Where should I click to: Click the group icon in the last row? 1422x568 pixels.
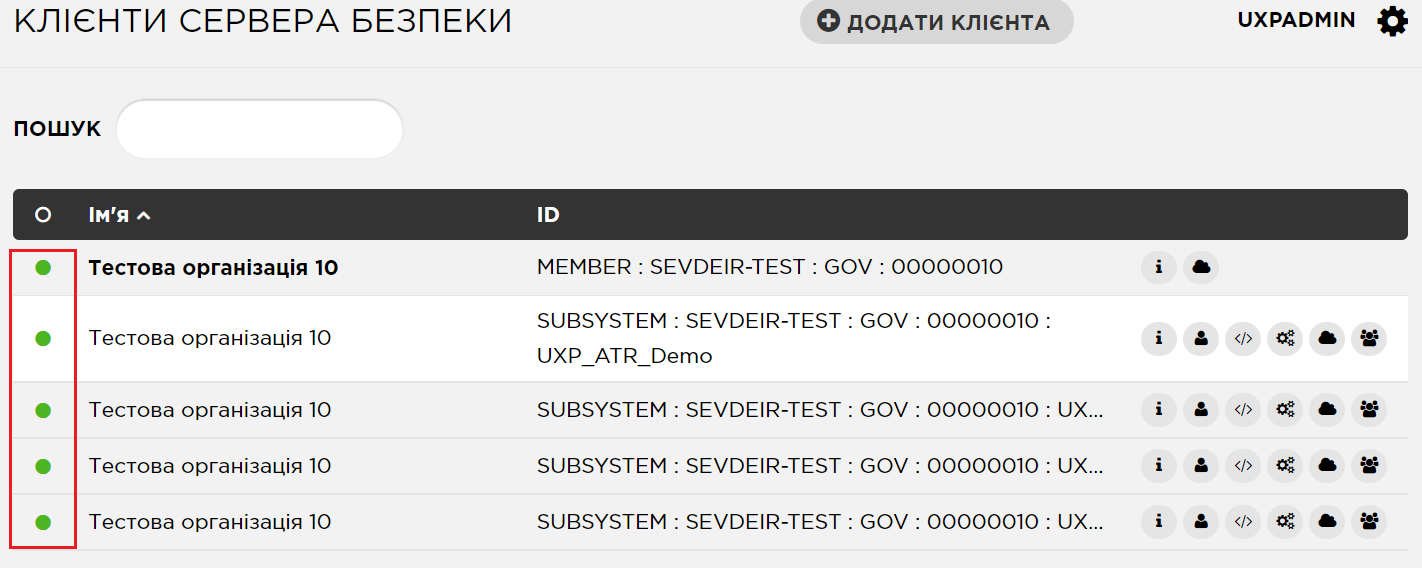(x=1369, y=521)
